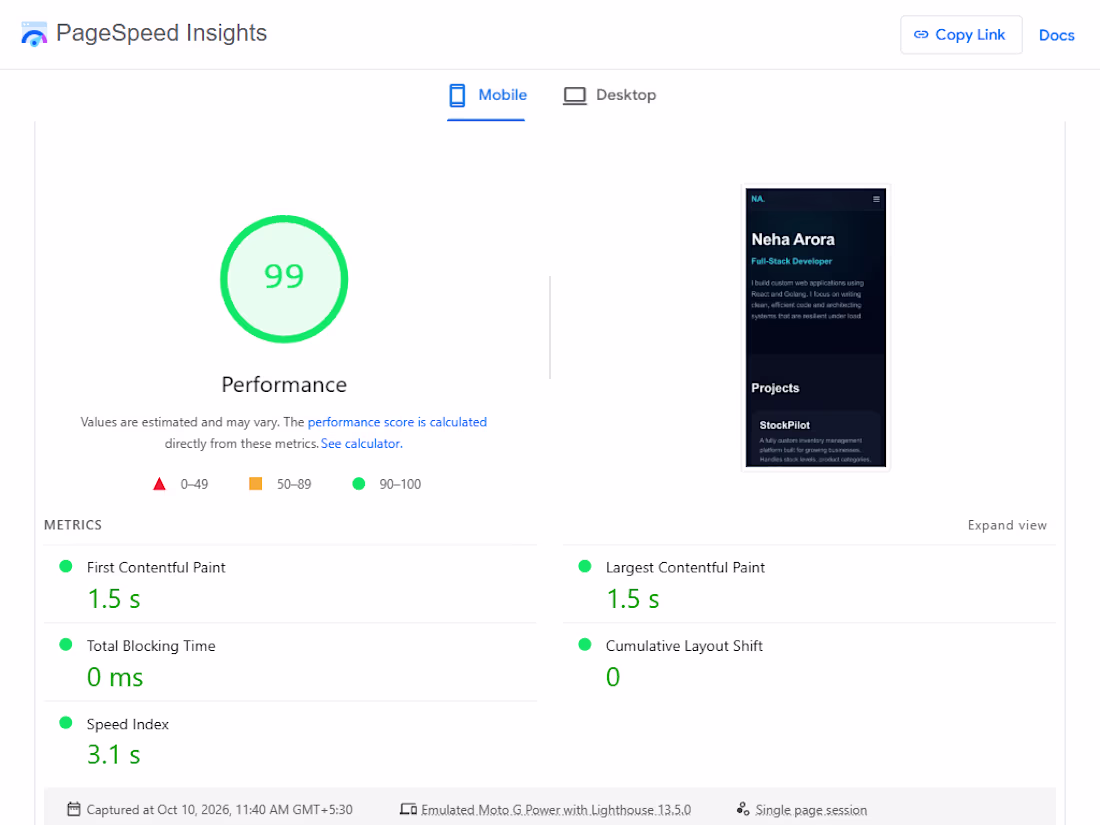Open the Docs link

[x=1057, y=35]
